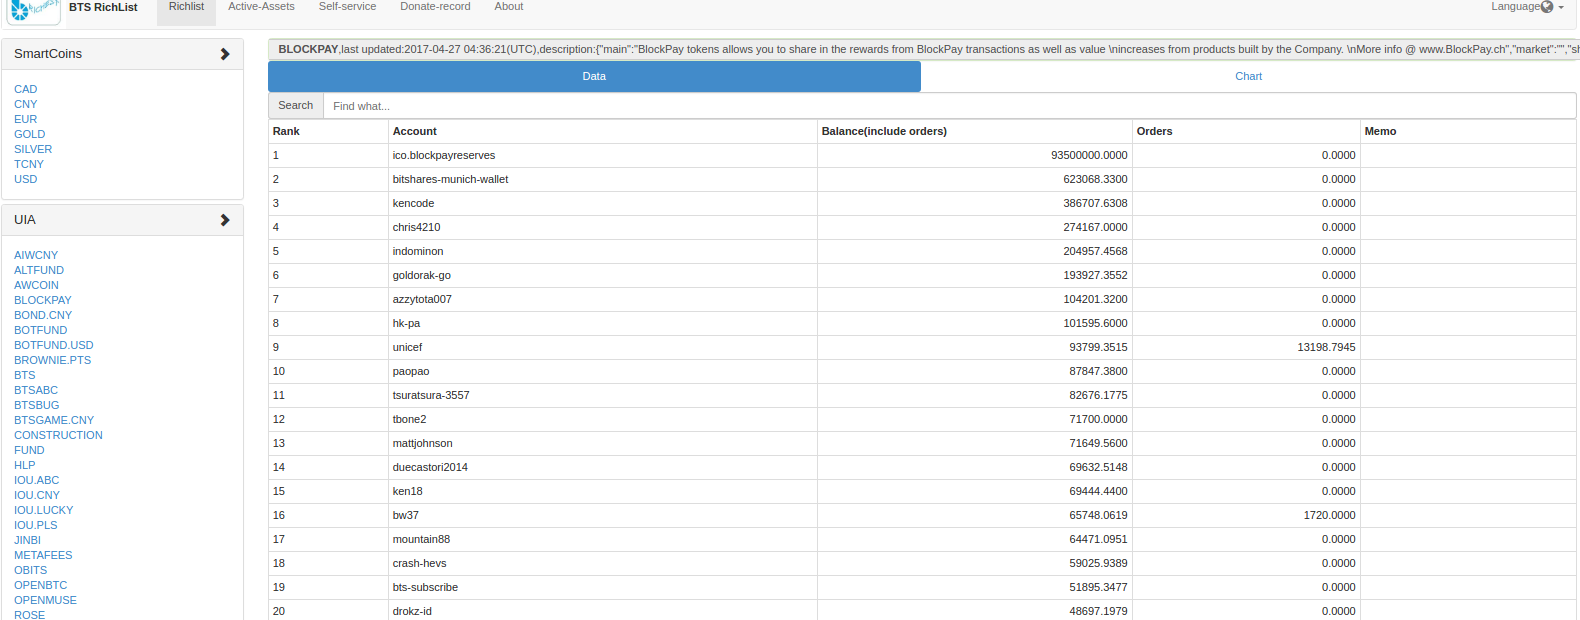Image resolution: width=1580 pixels, height=620 pixels.
Task: Open BTSABC asset richlist
Action: (x=36, y=390)
